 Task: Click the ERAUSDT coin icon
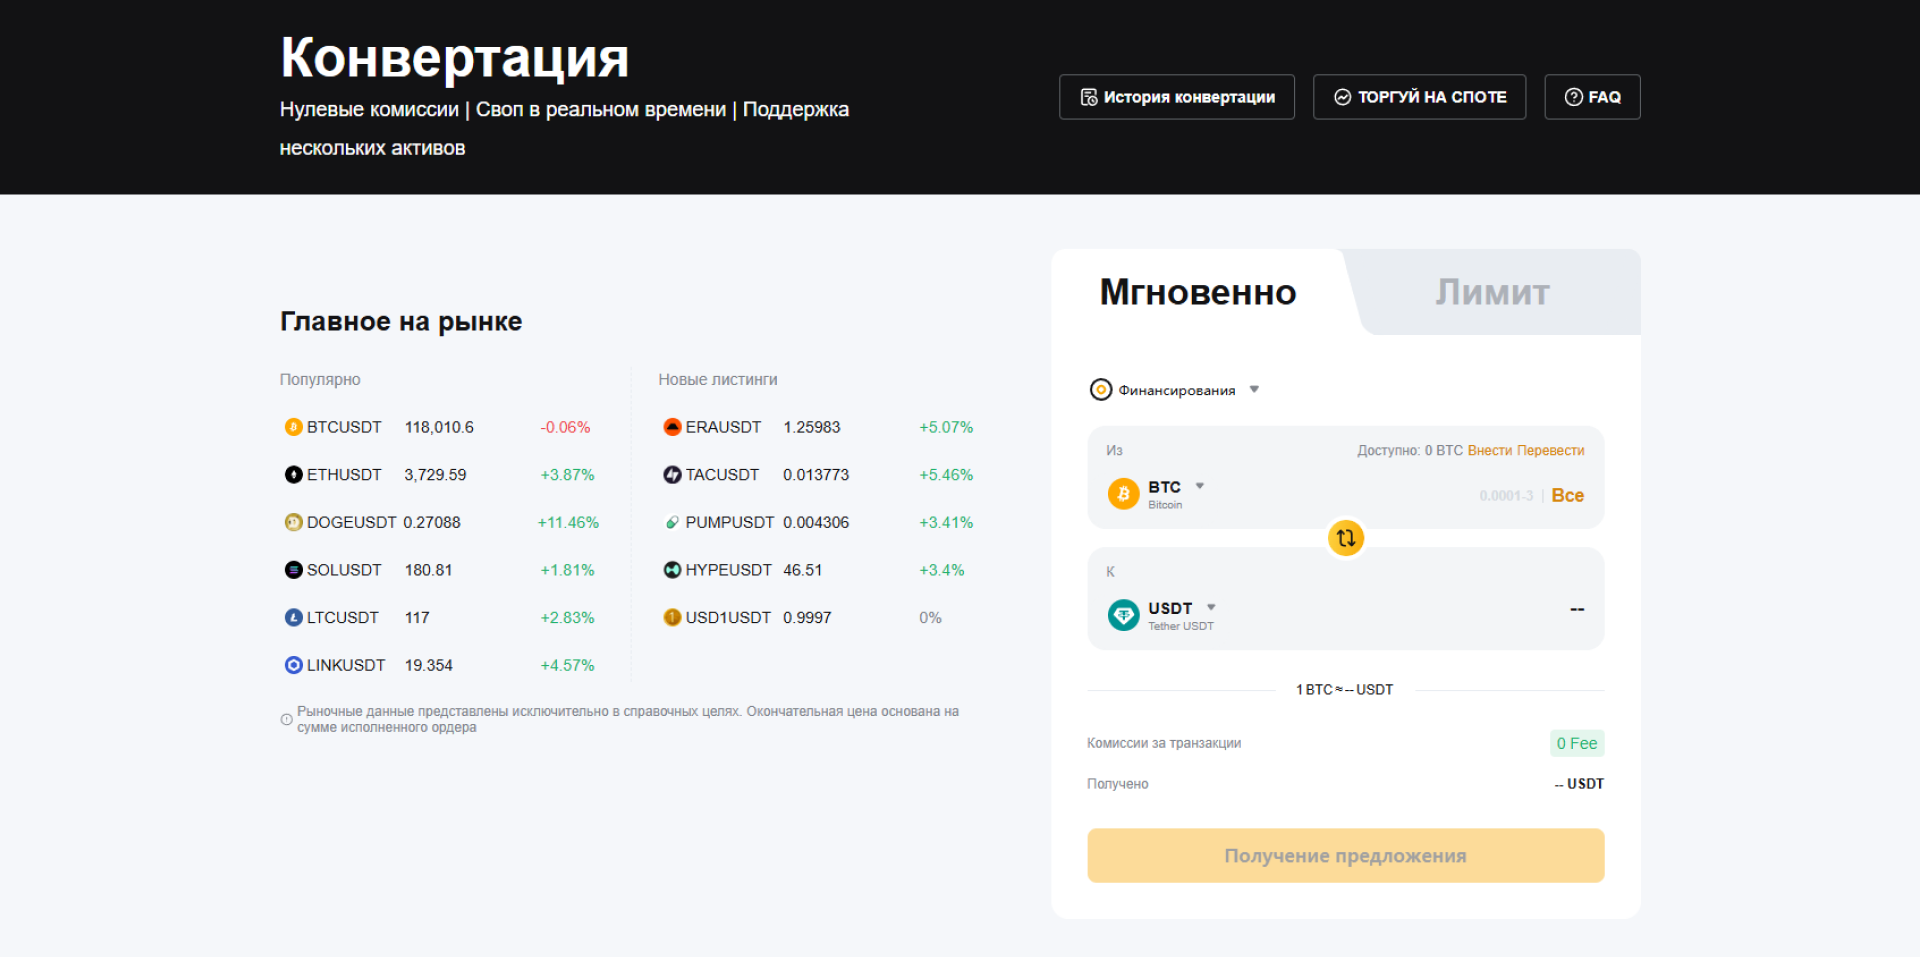coord(672,427)
